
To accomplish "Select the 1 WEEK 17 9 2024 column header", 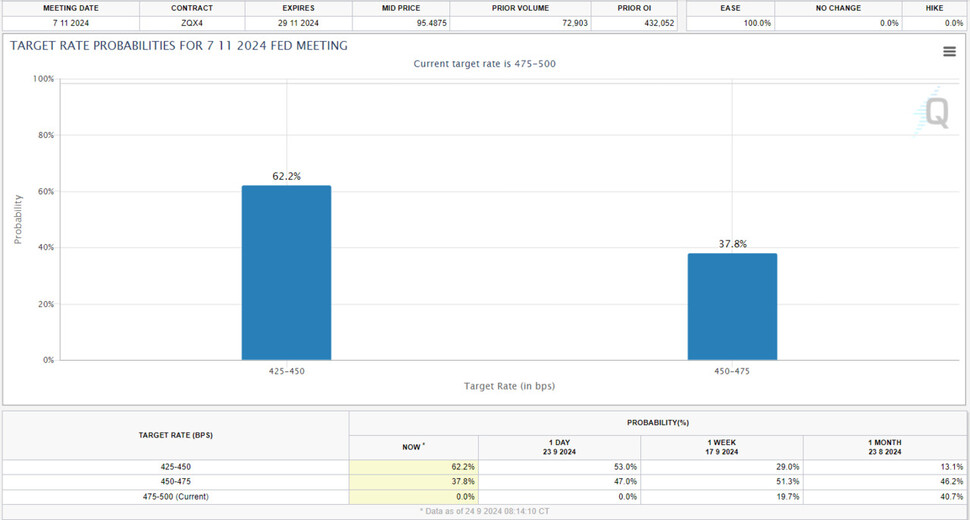I will [x=721, y=447].
